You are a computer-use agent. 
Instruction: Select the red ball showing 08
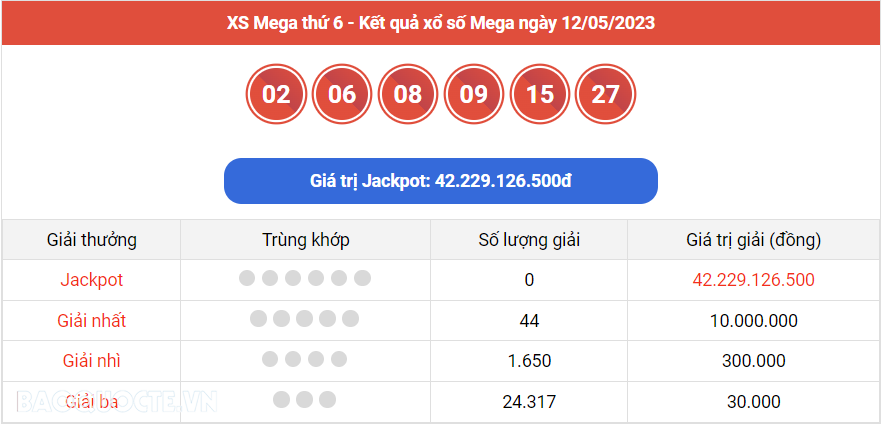point(408,95)
